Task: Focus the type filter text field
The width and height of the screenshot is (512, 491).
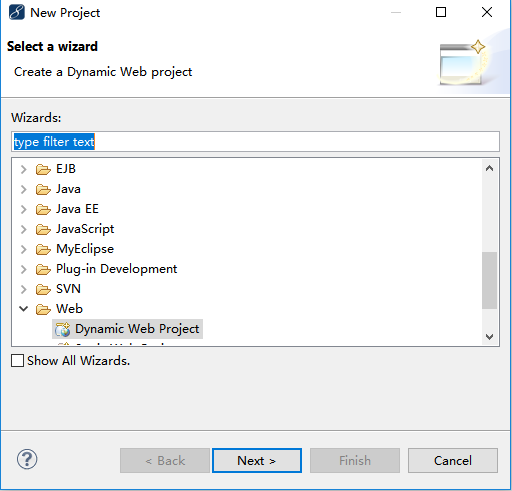Action: tap(255, 142)
